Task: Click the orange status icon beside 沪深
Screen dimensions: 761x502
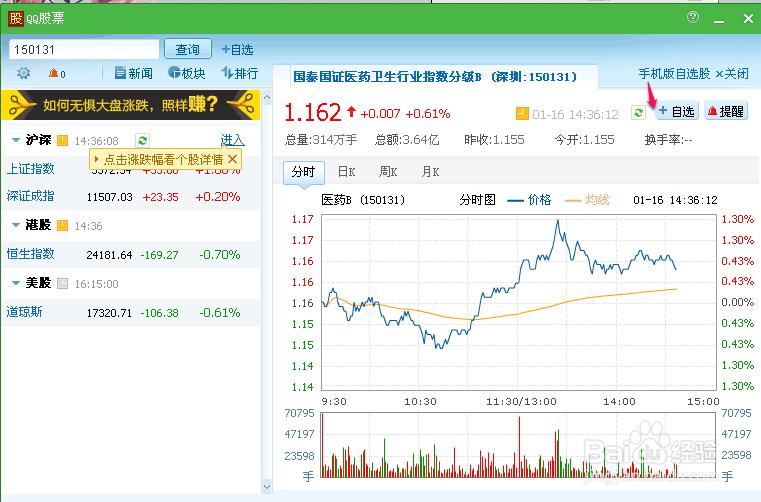Action: coord(63,141)
